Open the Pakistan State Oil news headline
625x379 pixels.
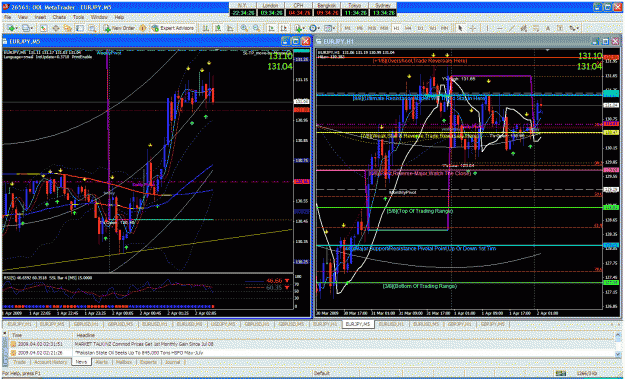[140, 353]
